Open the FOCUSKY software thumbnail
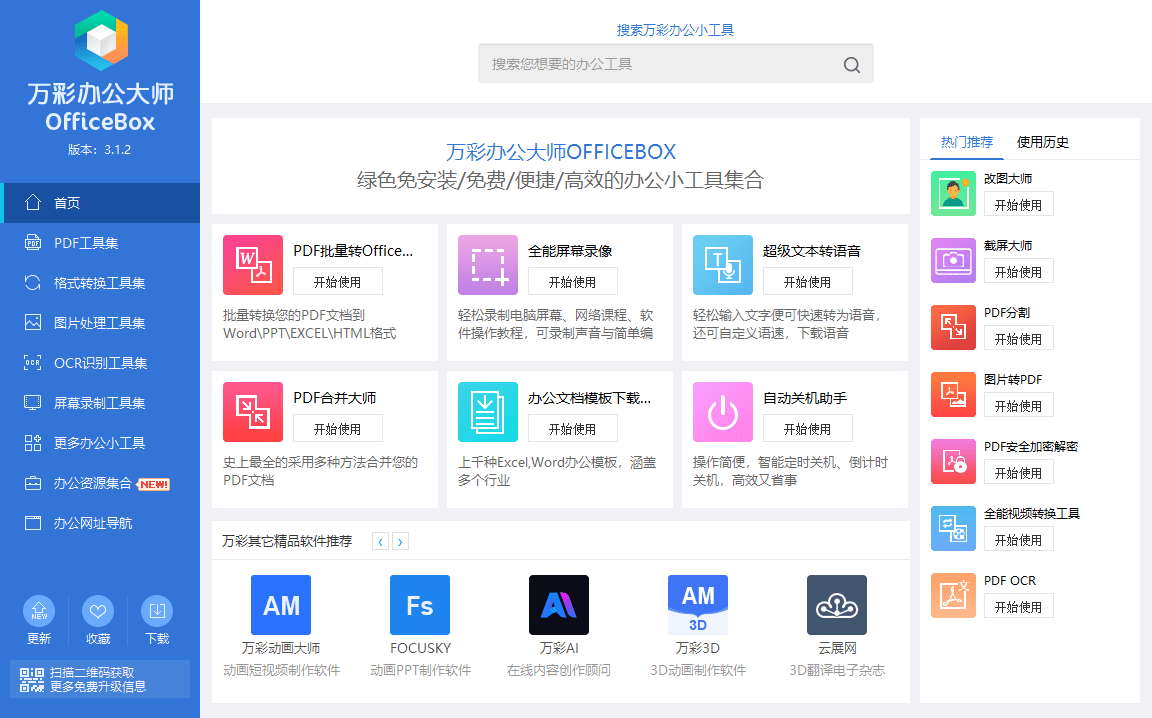The height and width of the screenshot is (718, 1152). (x=420, y=605)
